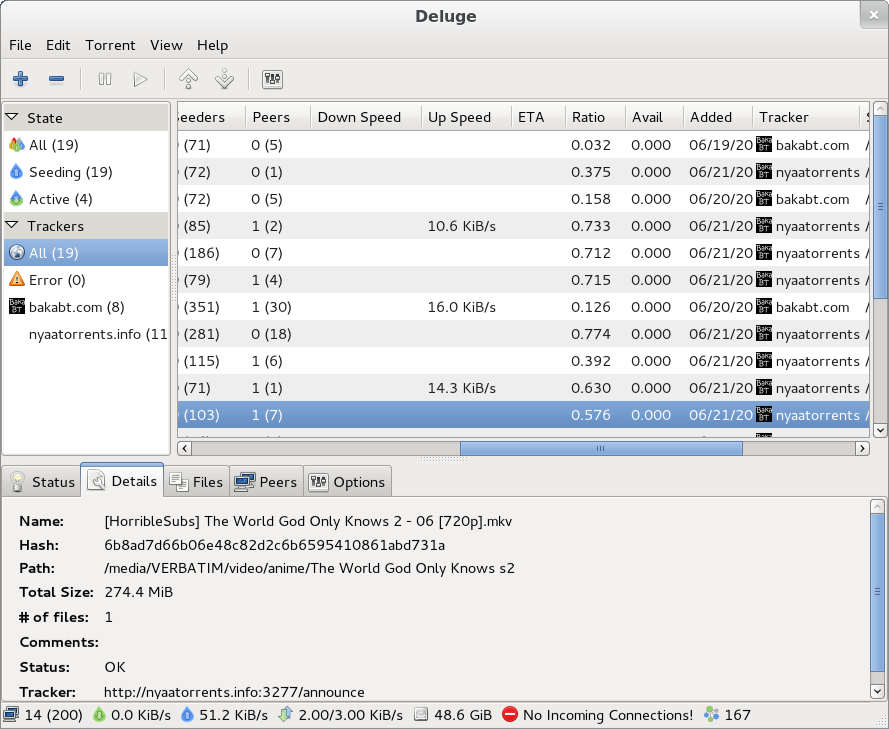Open the File menu
889x729 pixels.
(x=20, y=45)
